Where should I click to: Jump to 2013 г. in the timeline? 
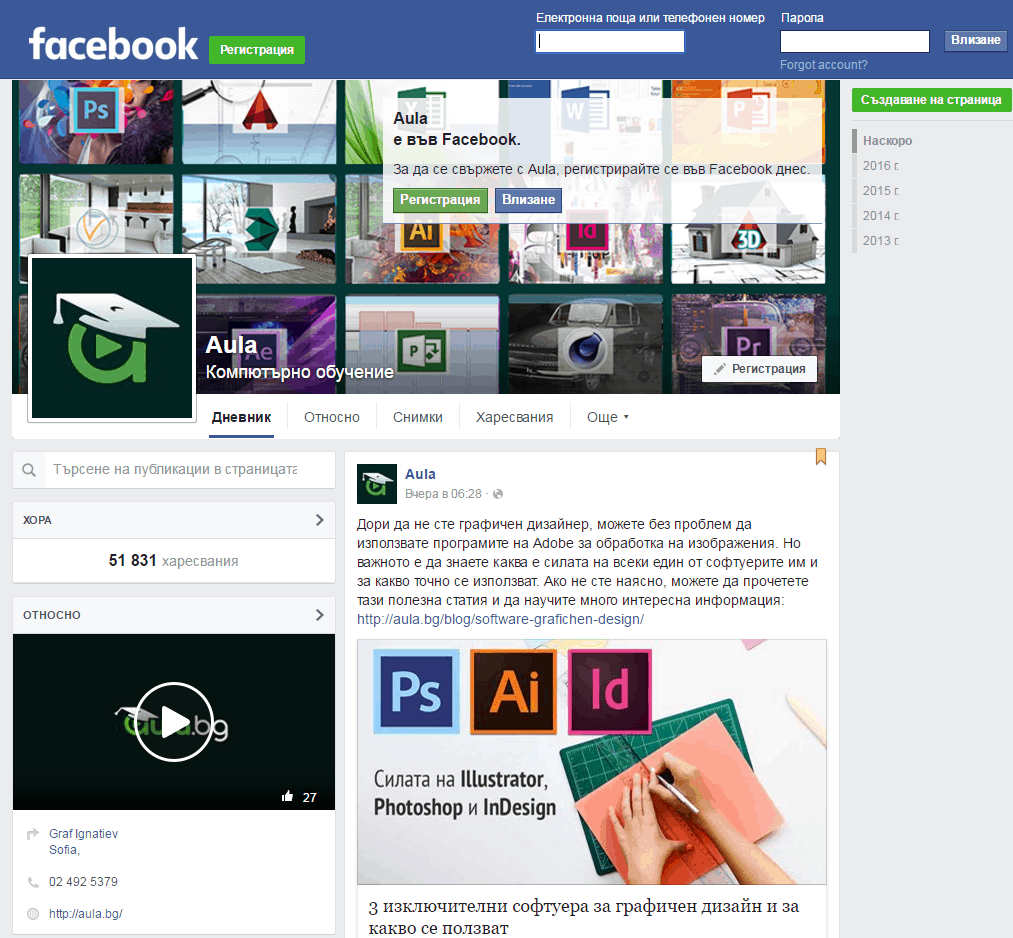[x=881, y=241]
